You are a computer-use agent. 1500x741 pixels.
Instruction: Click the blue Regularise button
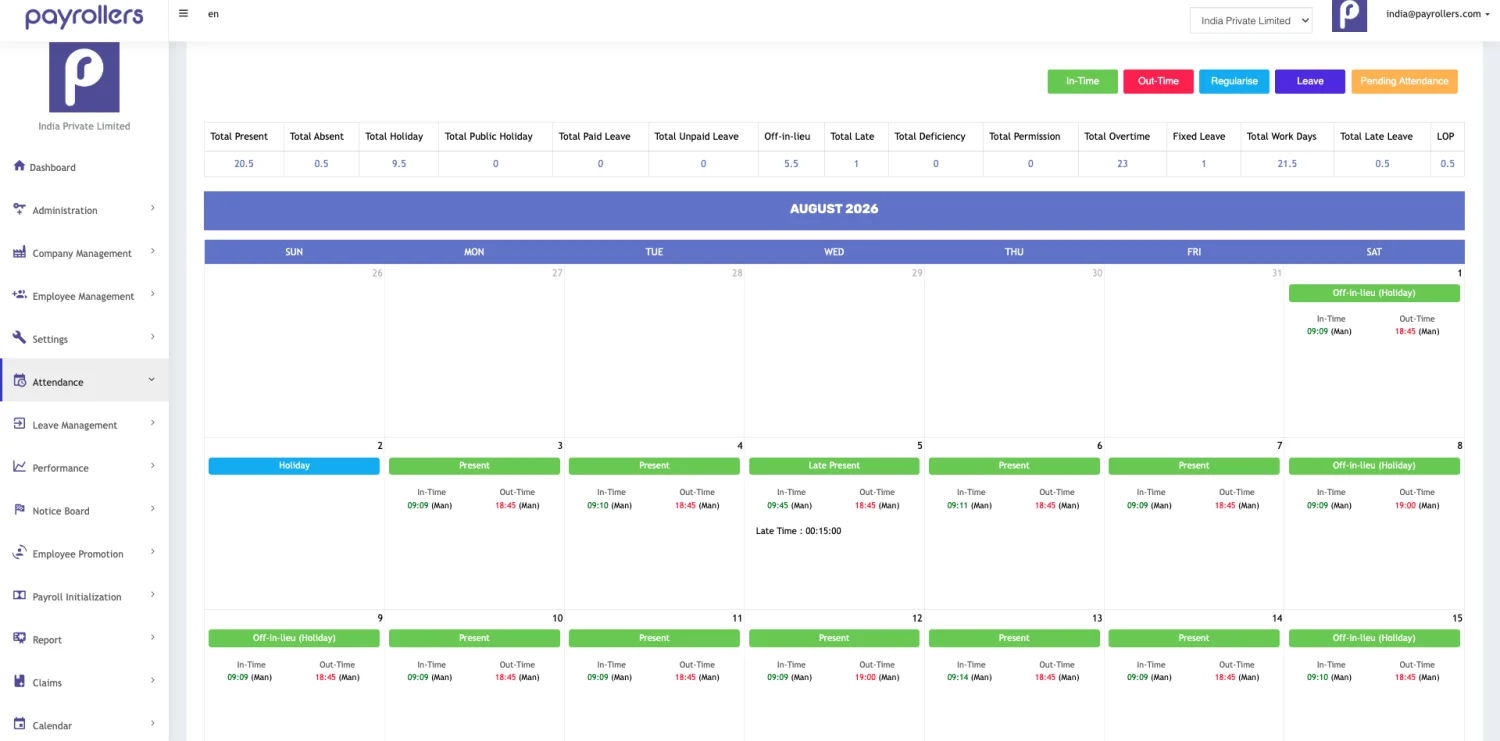point(1234,81)
